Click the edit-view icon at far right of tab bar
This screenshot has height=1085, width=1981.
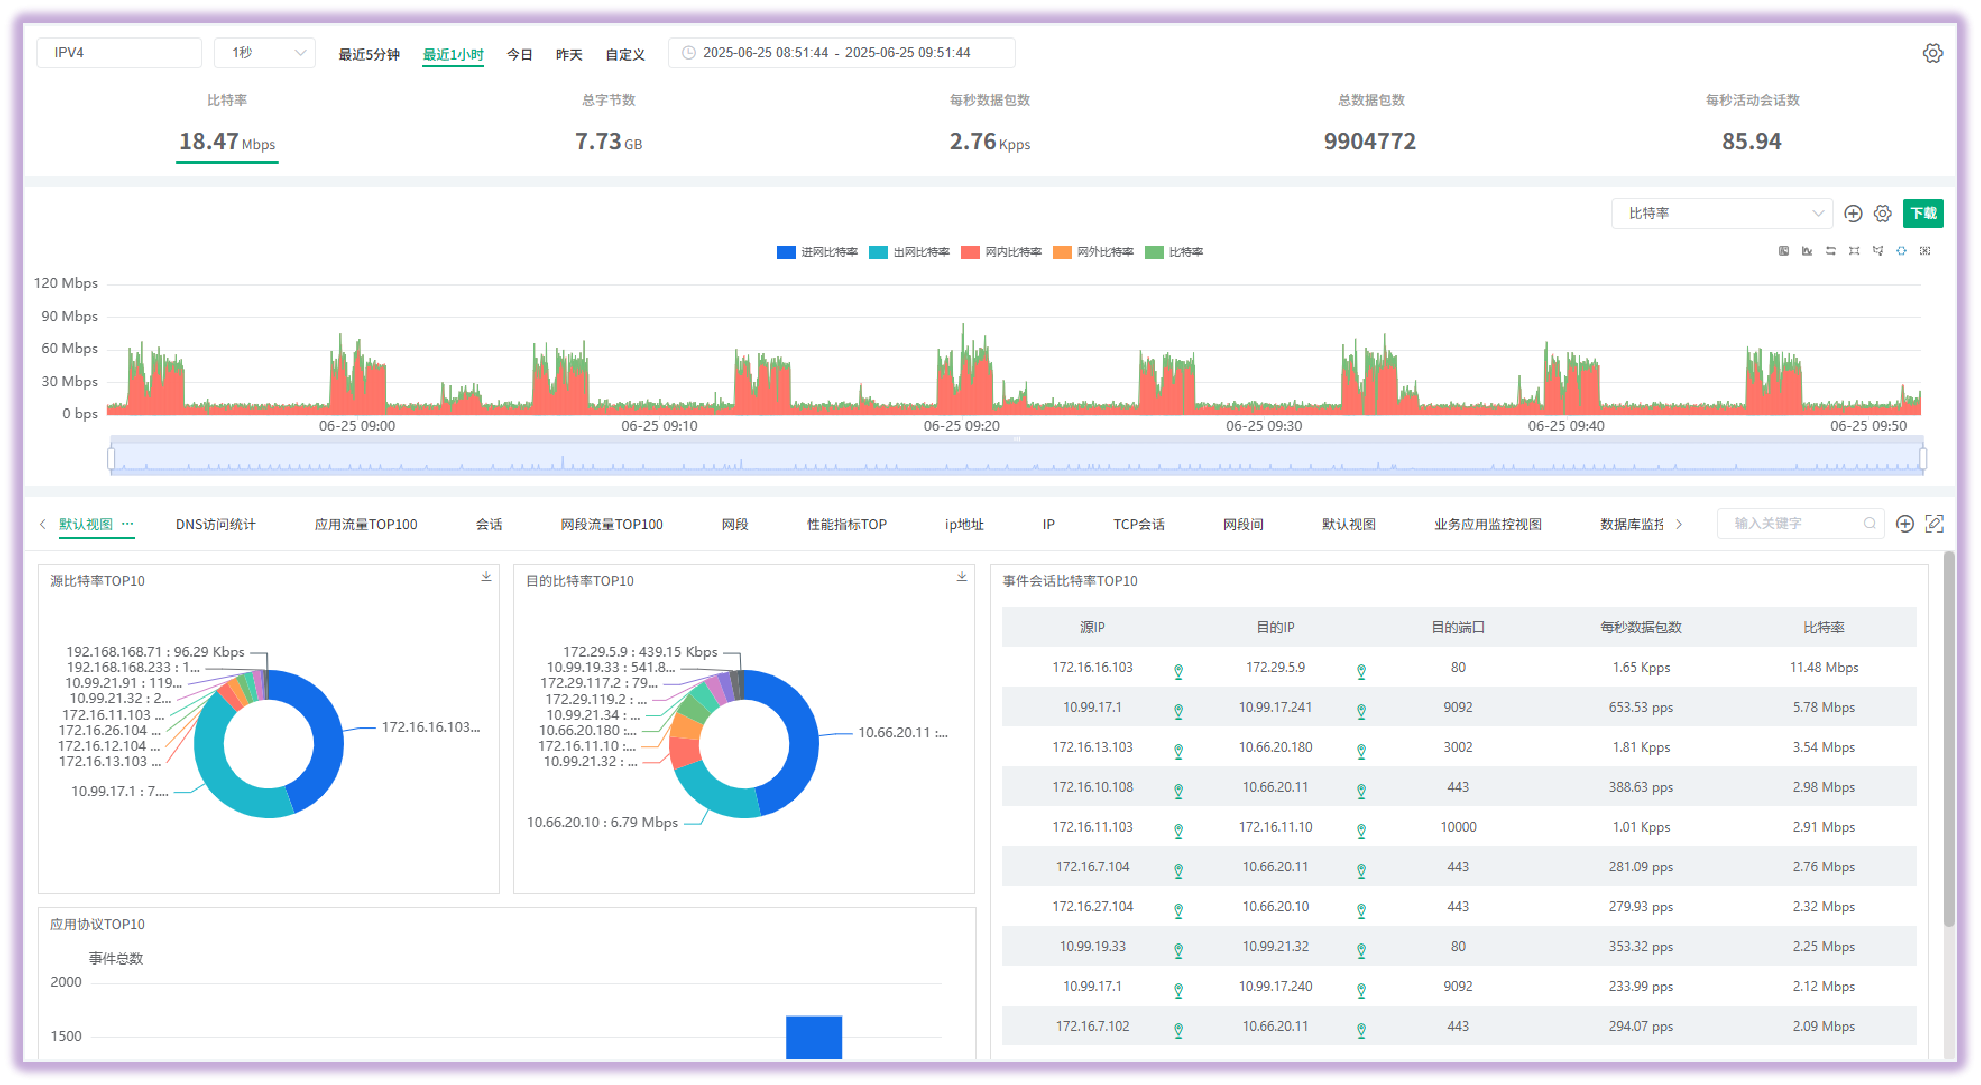coord(1935,524)
